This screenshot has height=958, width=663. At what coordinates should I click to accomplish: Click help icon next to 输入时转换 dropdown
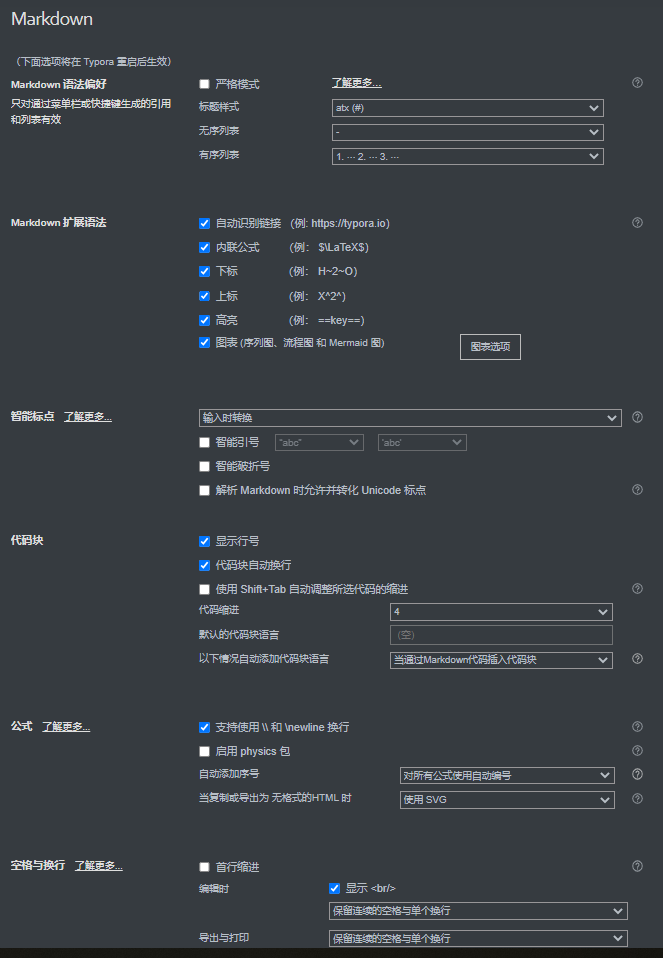[637, 417]
